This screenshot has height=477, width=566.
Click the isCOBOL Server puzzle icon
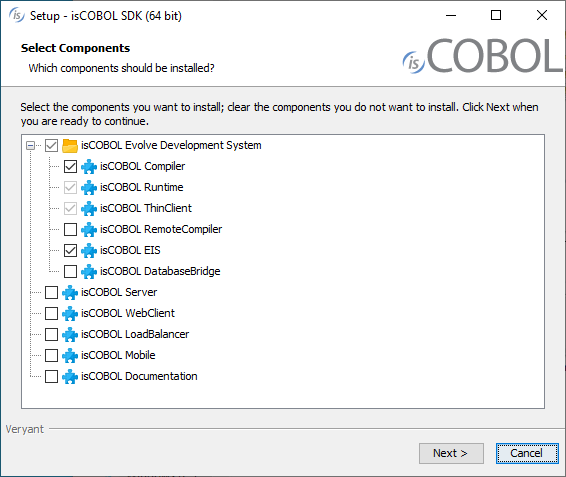70,292
